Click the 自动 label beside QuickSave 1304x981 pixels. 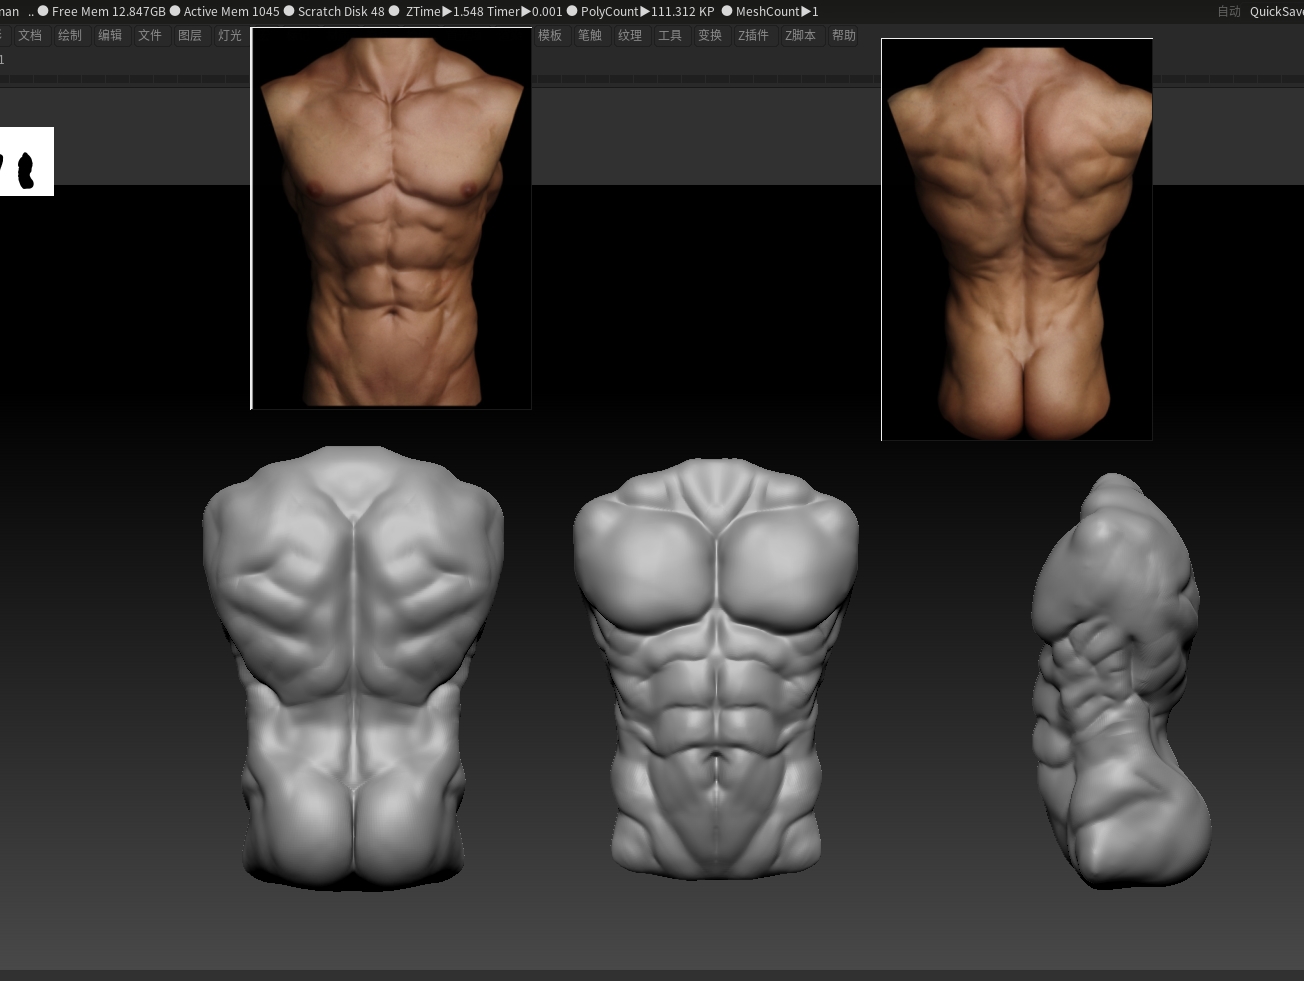tap(1229, 12)
